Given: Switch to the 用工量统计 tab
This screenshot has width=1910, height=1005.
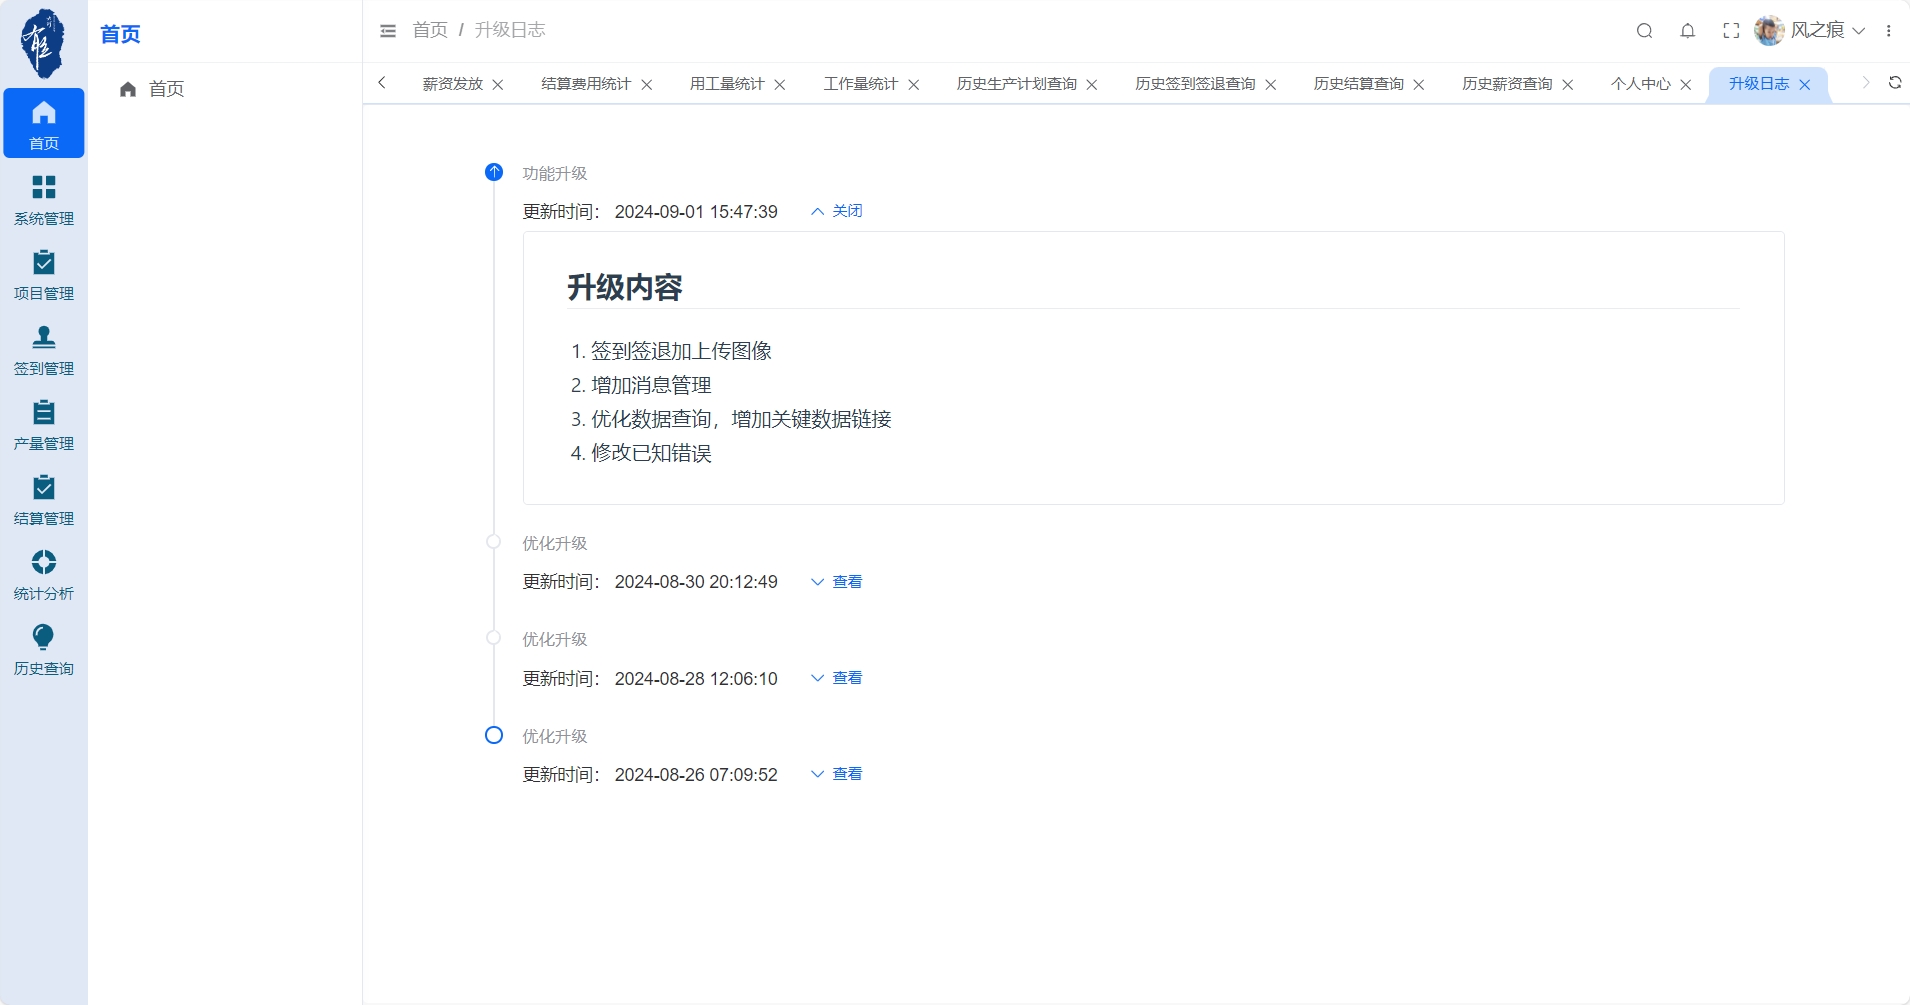Looking at the screenshot, I should click(x=727, y=84).
